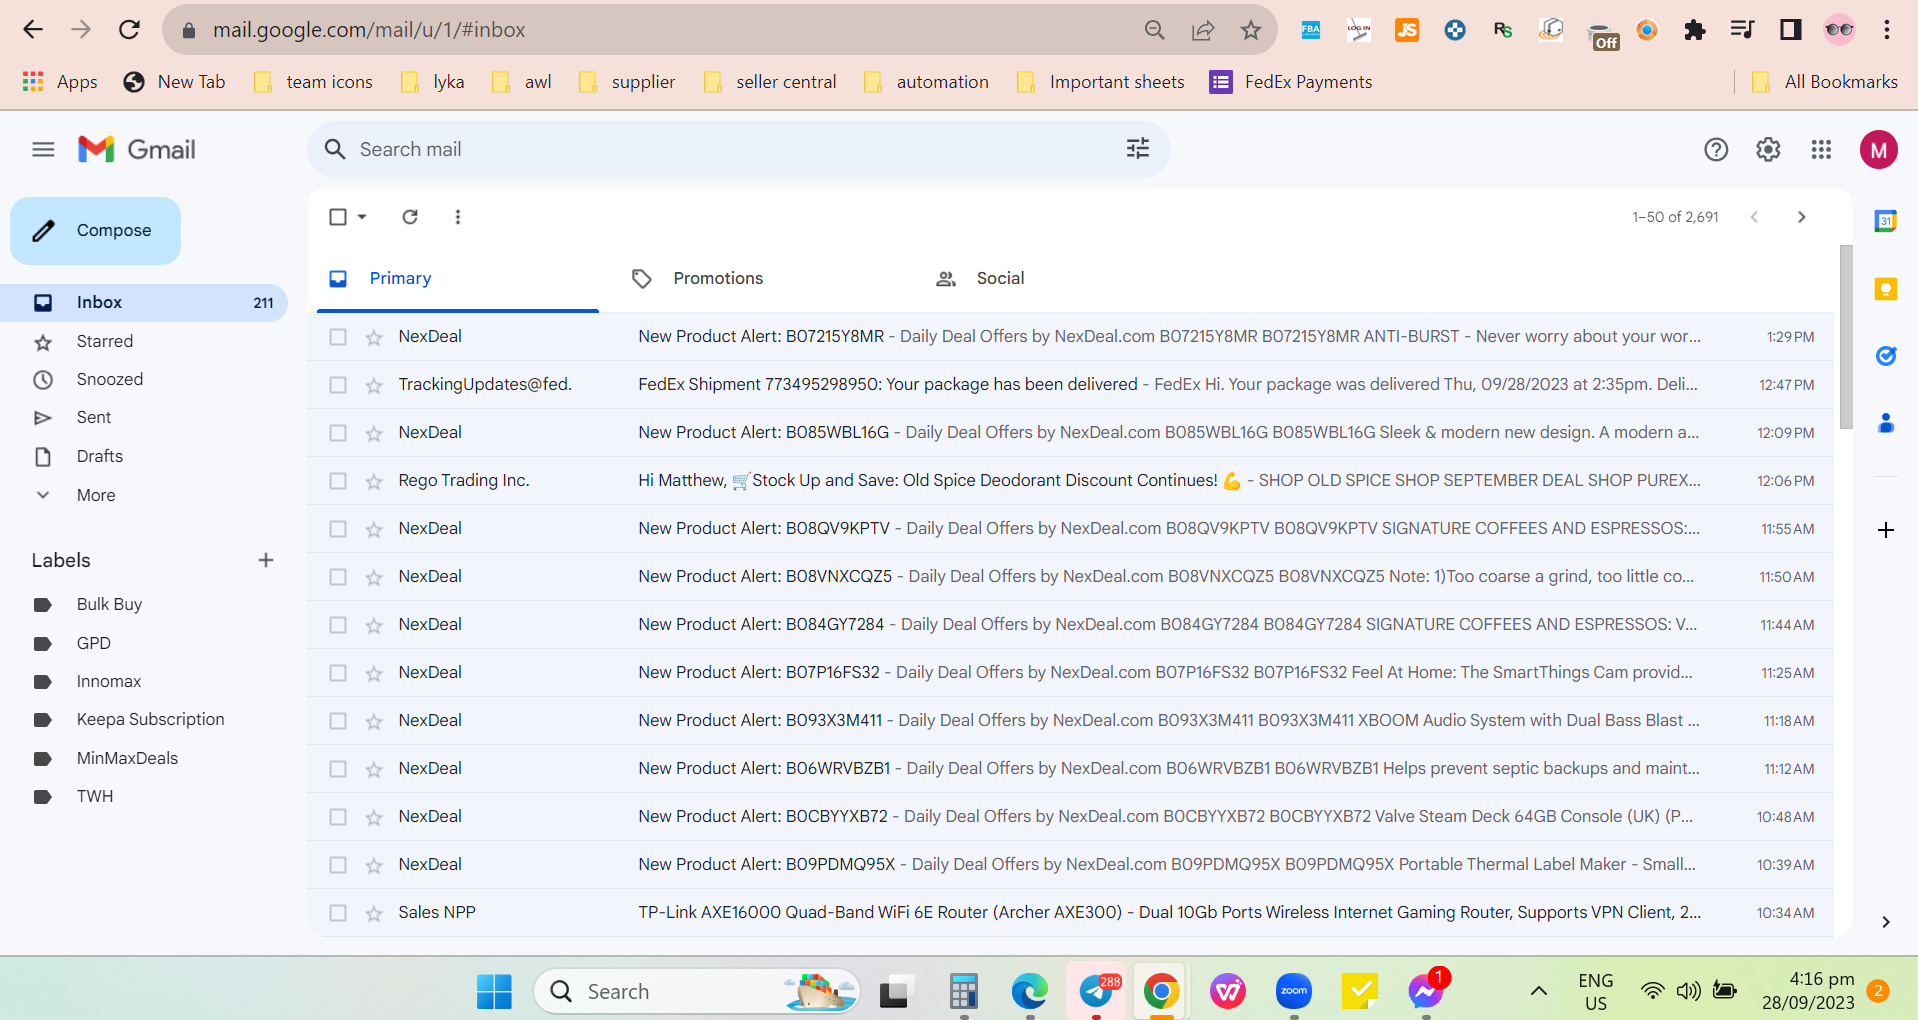Screen dimensions: 1918x1020
Task: Select the FedEx Shipment email checkbox
Action: (x=338, y=385)
